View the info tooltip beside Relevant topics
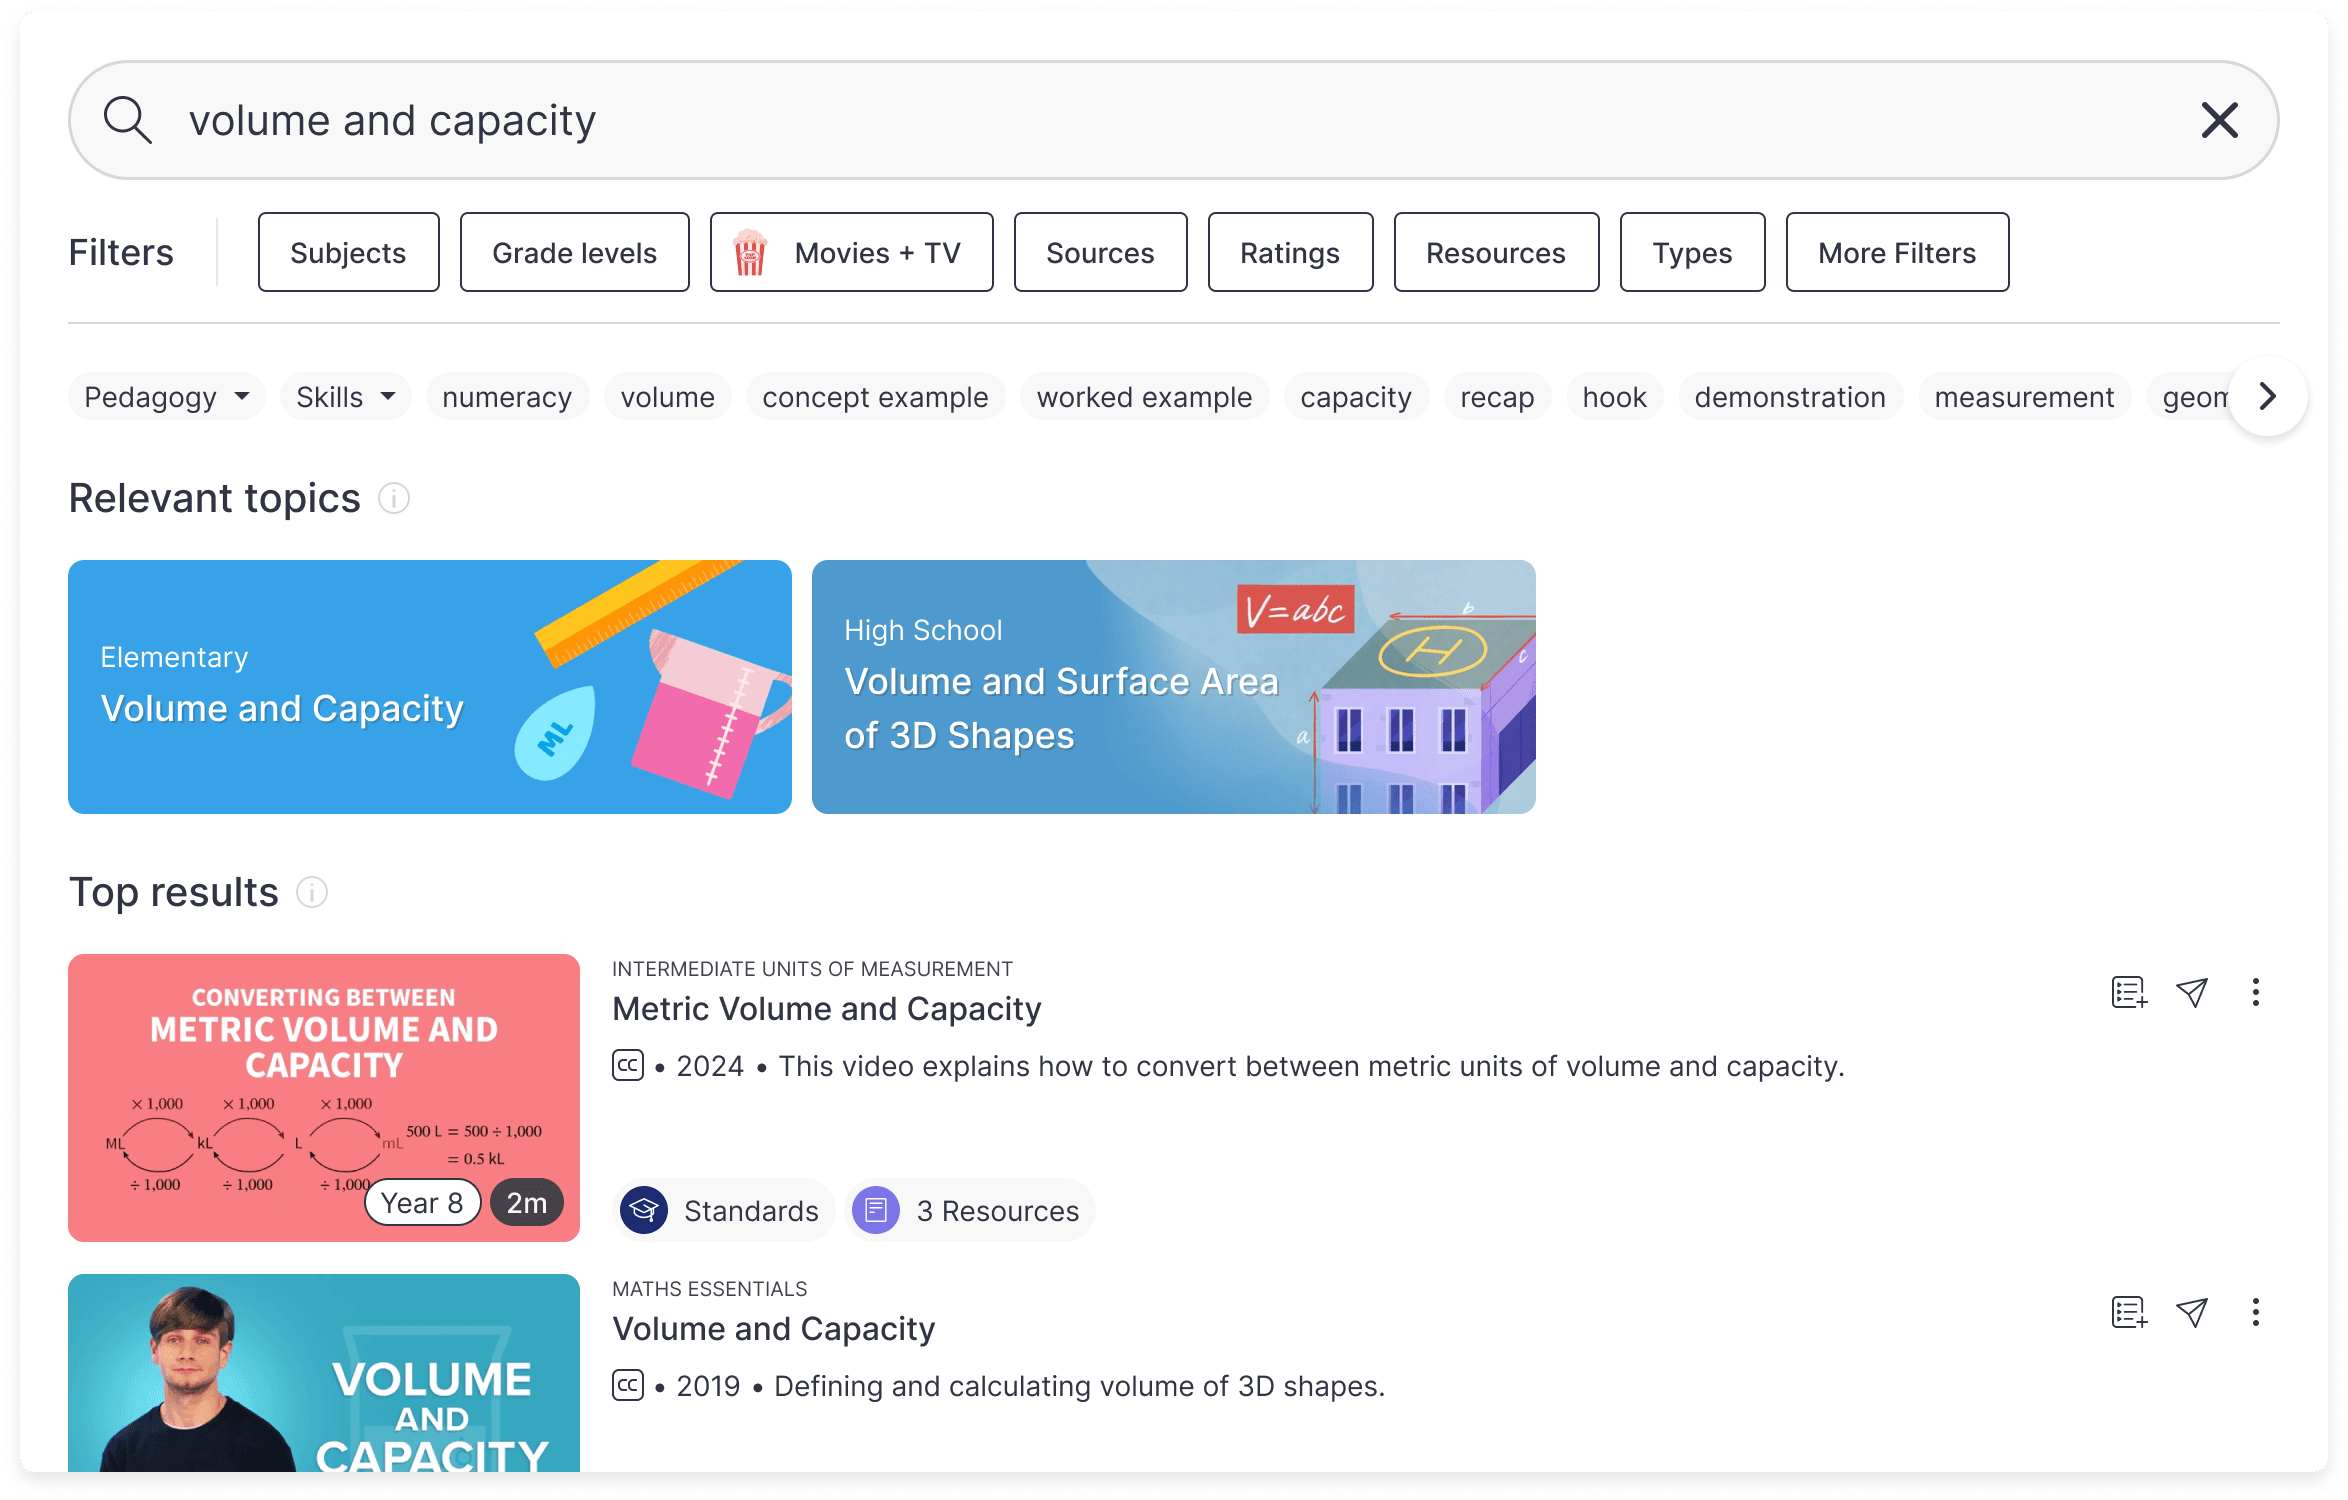This screenshot has height=1500, width=2348. click(x=394, y=498)
